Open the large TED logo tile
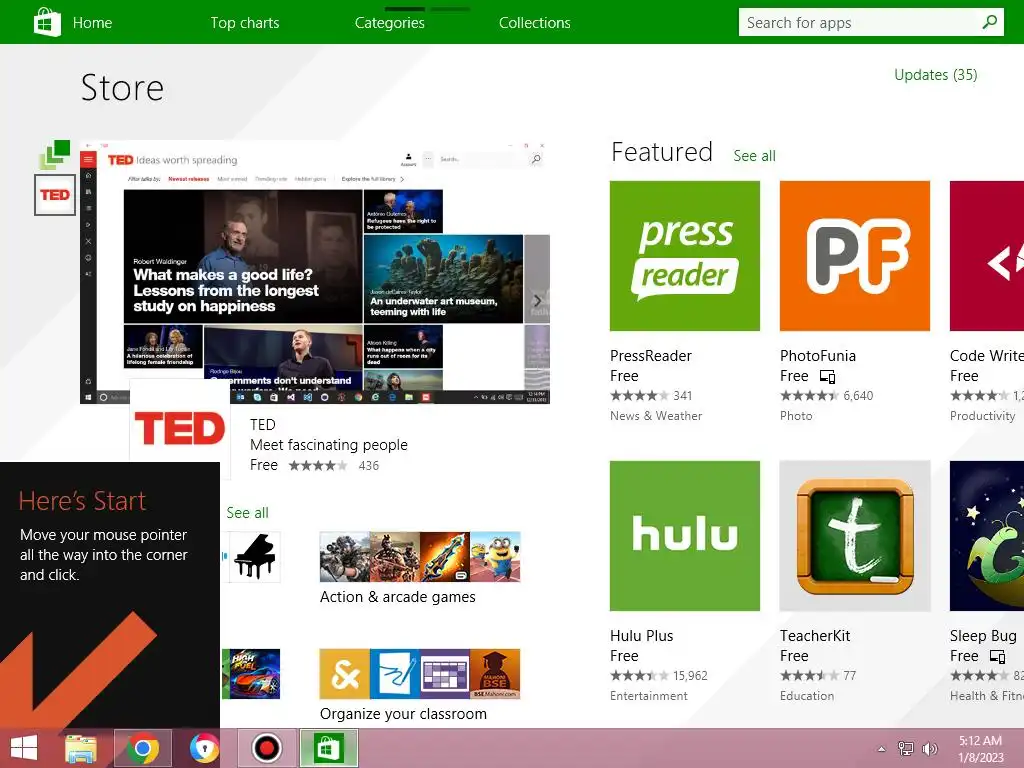Image resolution: width=1024 pixels, height=768 pixels. [180, 428]
